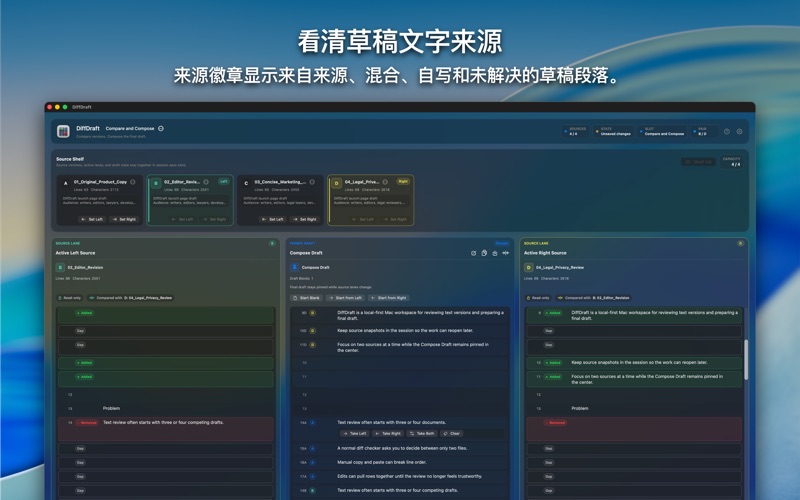Open the circle menu beside Compare and Compose
The image size is (800, 500).
pos(161,129)
